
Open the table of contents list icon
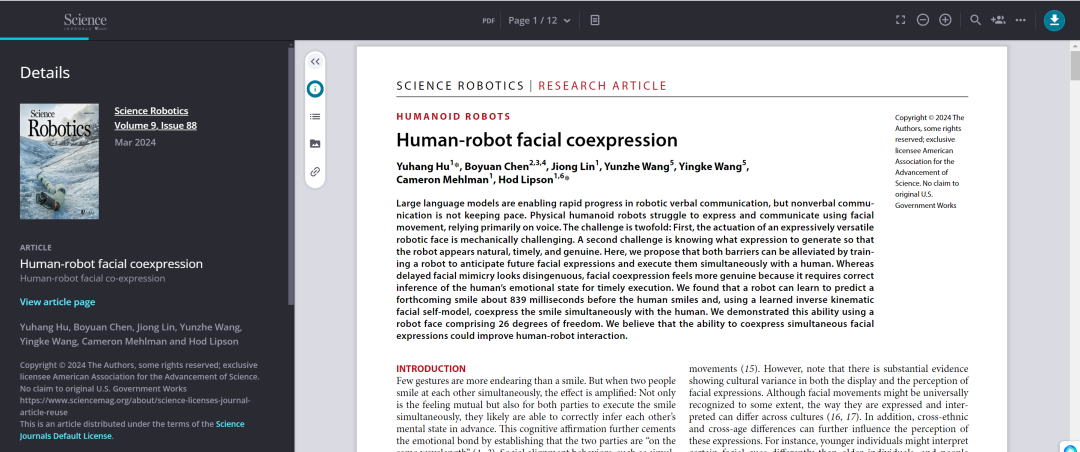[315, 116]
